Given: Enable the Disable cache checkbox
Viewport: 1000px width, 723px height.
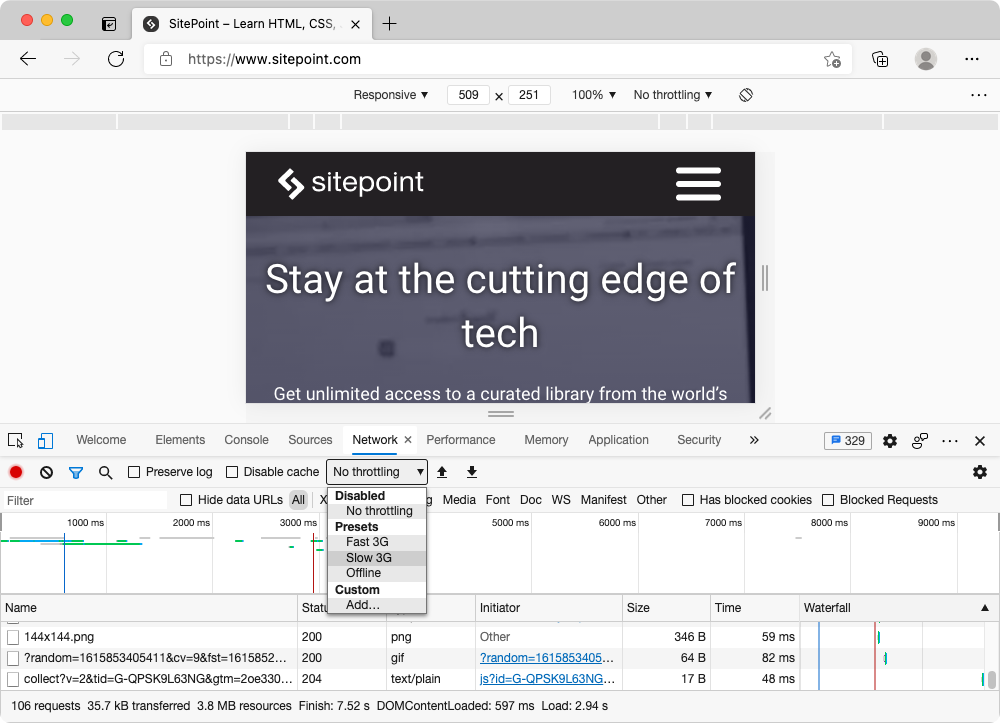Looking at the screenshot, I should [x=232, y=471].
